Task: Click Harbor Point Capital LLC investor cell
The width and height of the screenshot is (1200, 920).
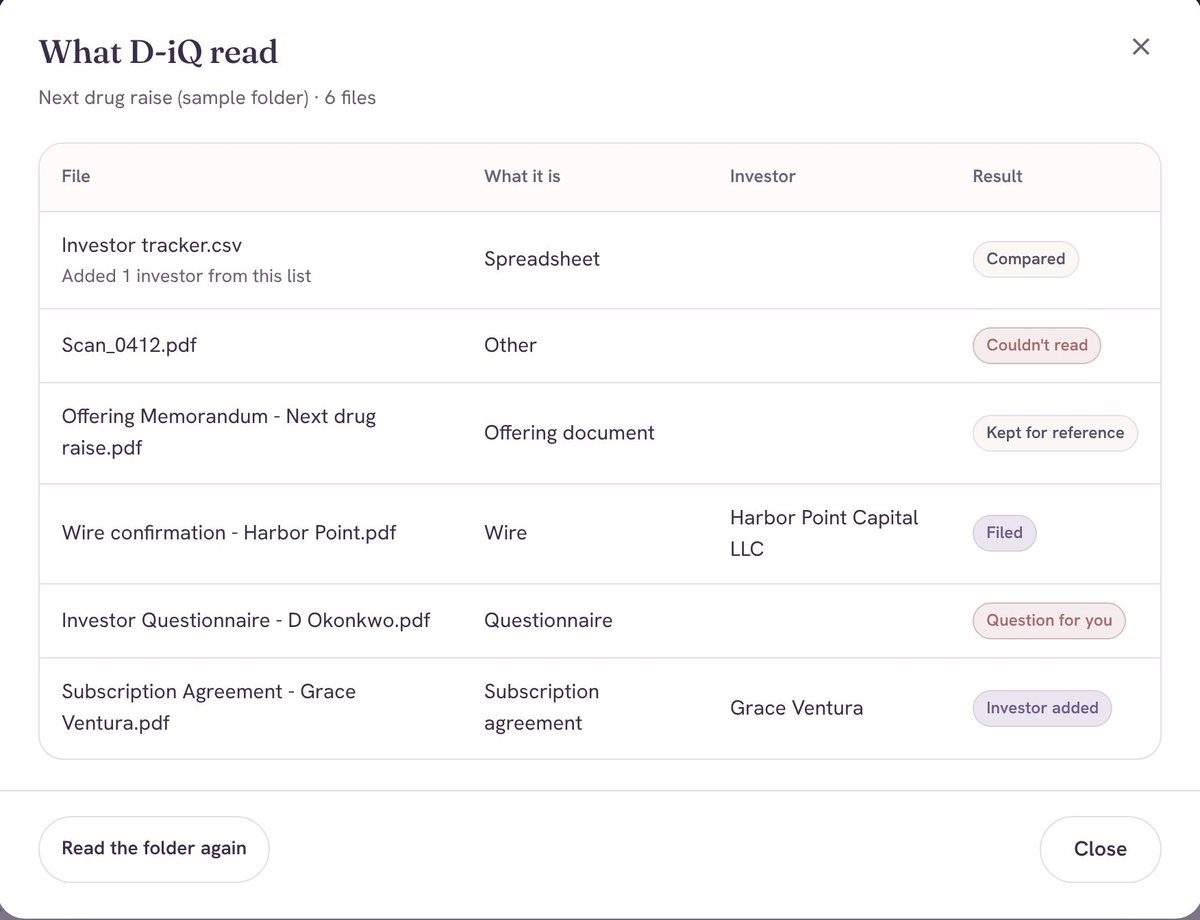Action: pyautogui.click(x=824, y=533)
